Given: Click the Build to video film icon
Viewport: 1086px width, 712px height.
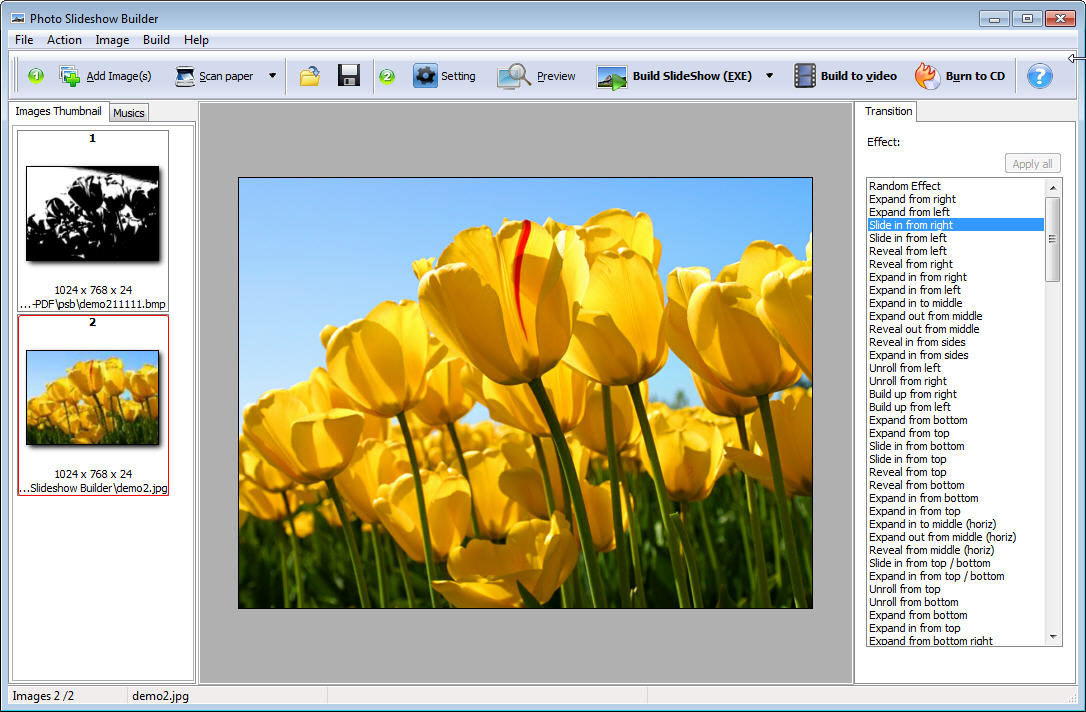Looking at the screenshot, I should tap(805, 76).
